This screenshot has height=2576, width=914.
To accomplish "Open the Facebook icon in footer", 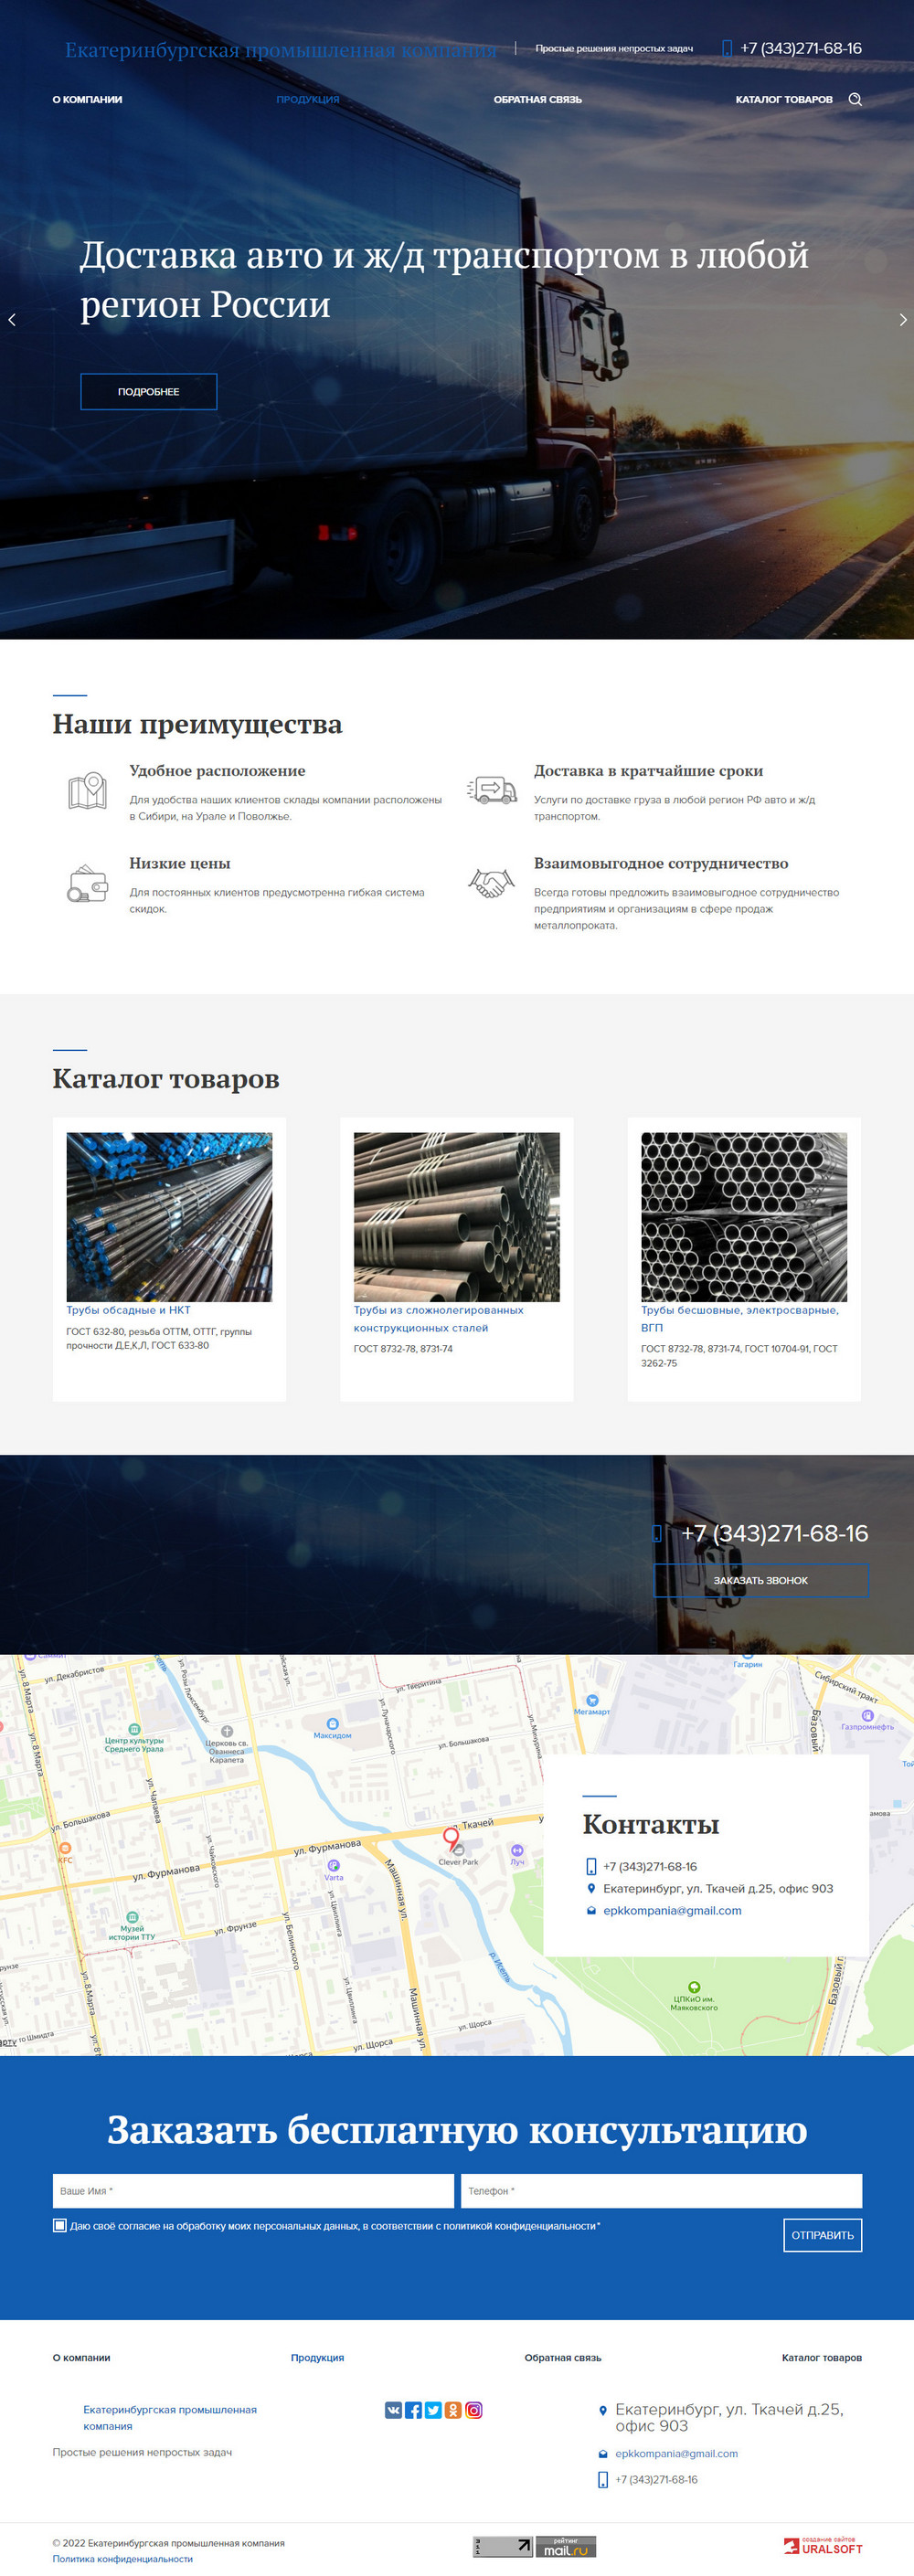I will pyautogui.click(x=413, y=2410).
